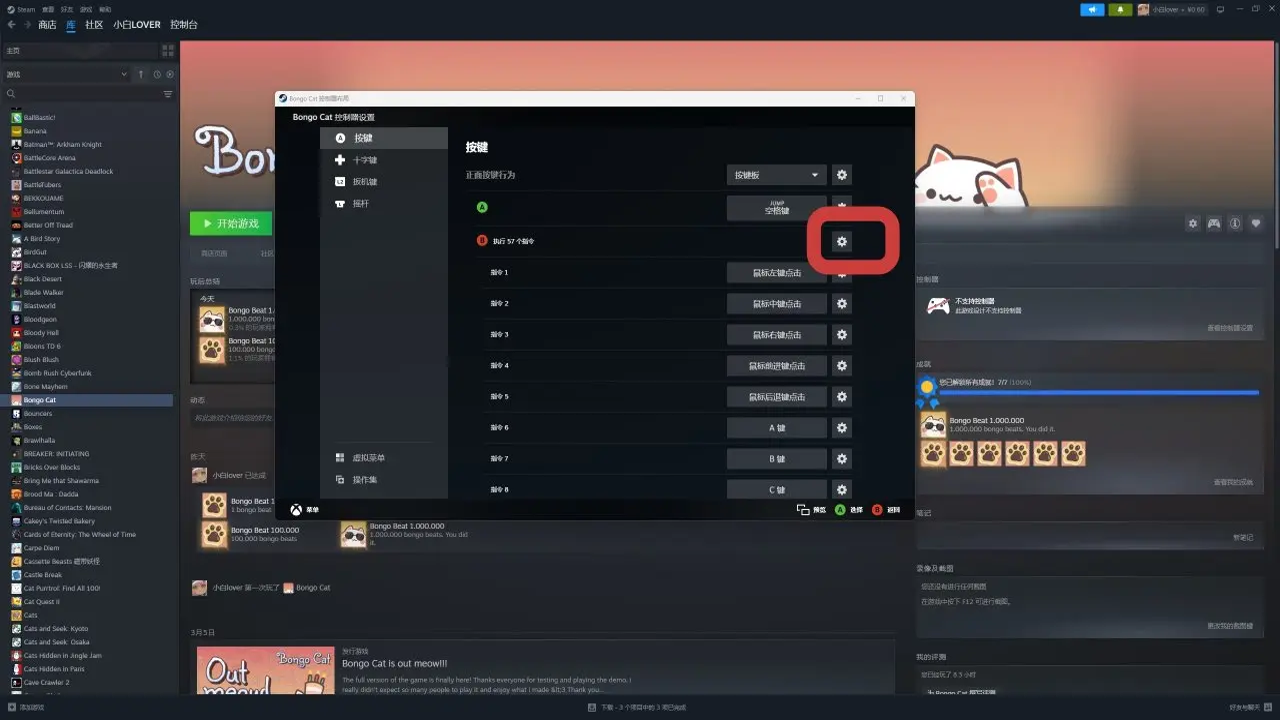Click the 鼠标后退键点击 binding button
This screenshot has width=1280, height=720.
(x=776, y=397)
